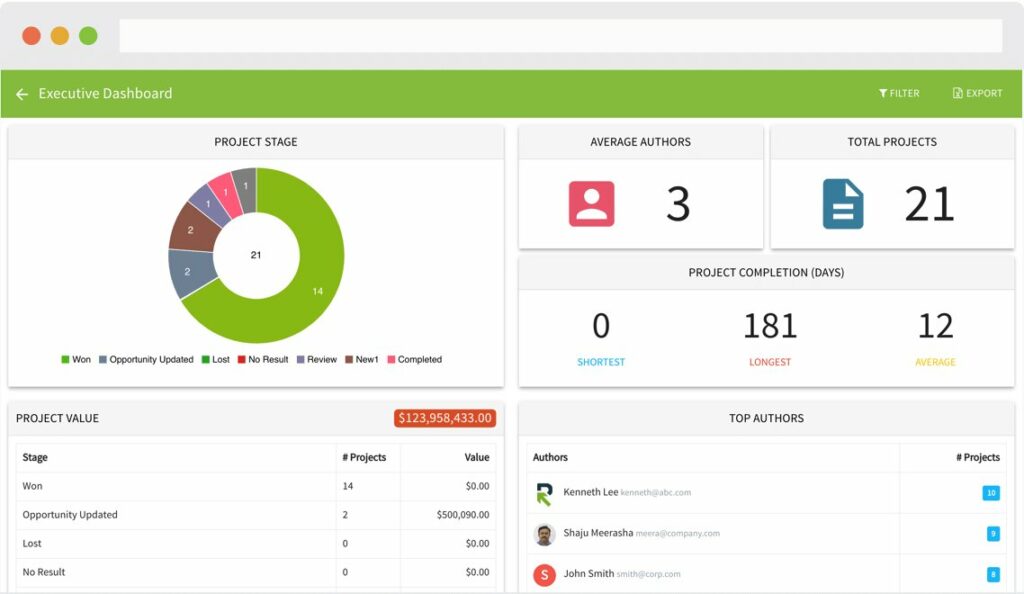Toggle the Won legend entry in chart
Image resolution: width=1024 pixels, height=594 pixels.
click(76, 360)
